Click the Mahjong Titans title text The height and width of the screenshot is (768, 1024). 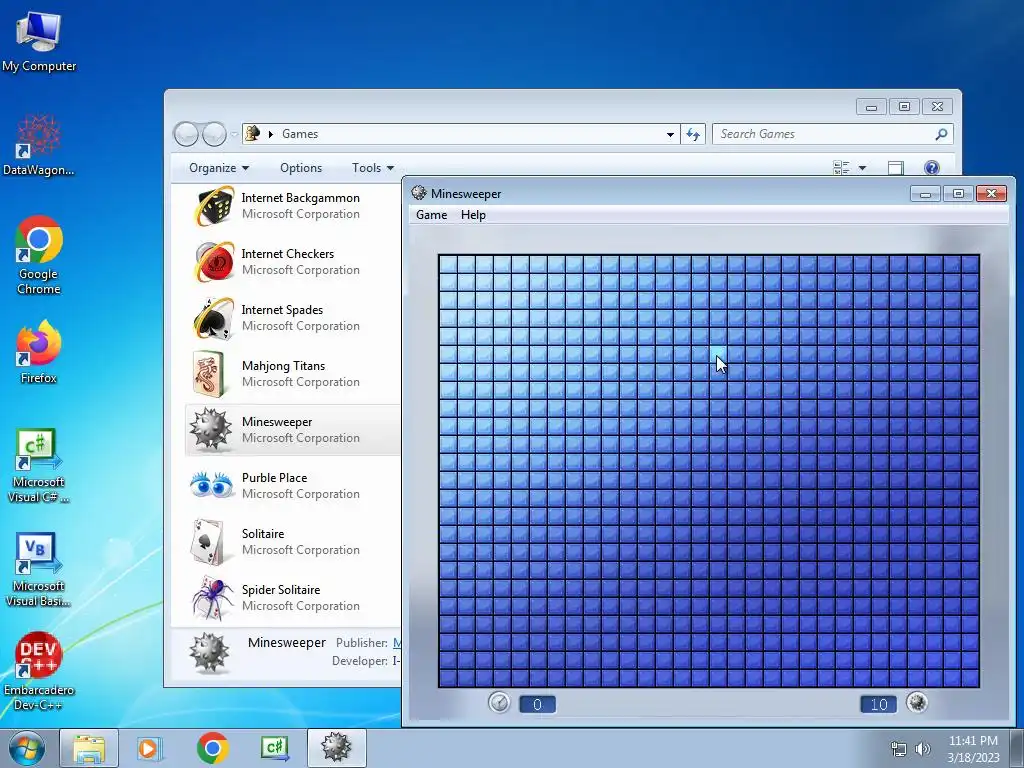(283, 366)
